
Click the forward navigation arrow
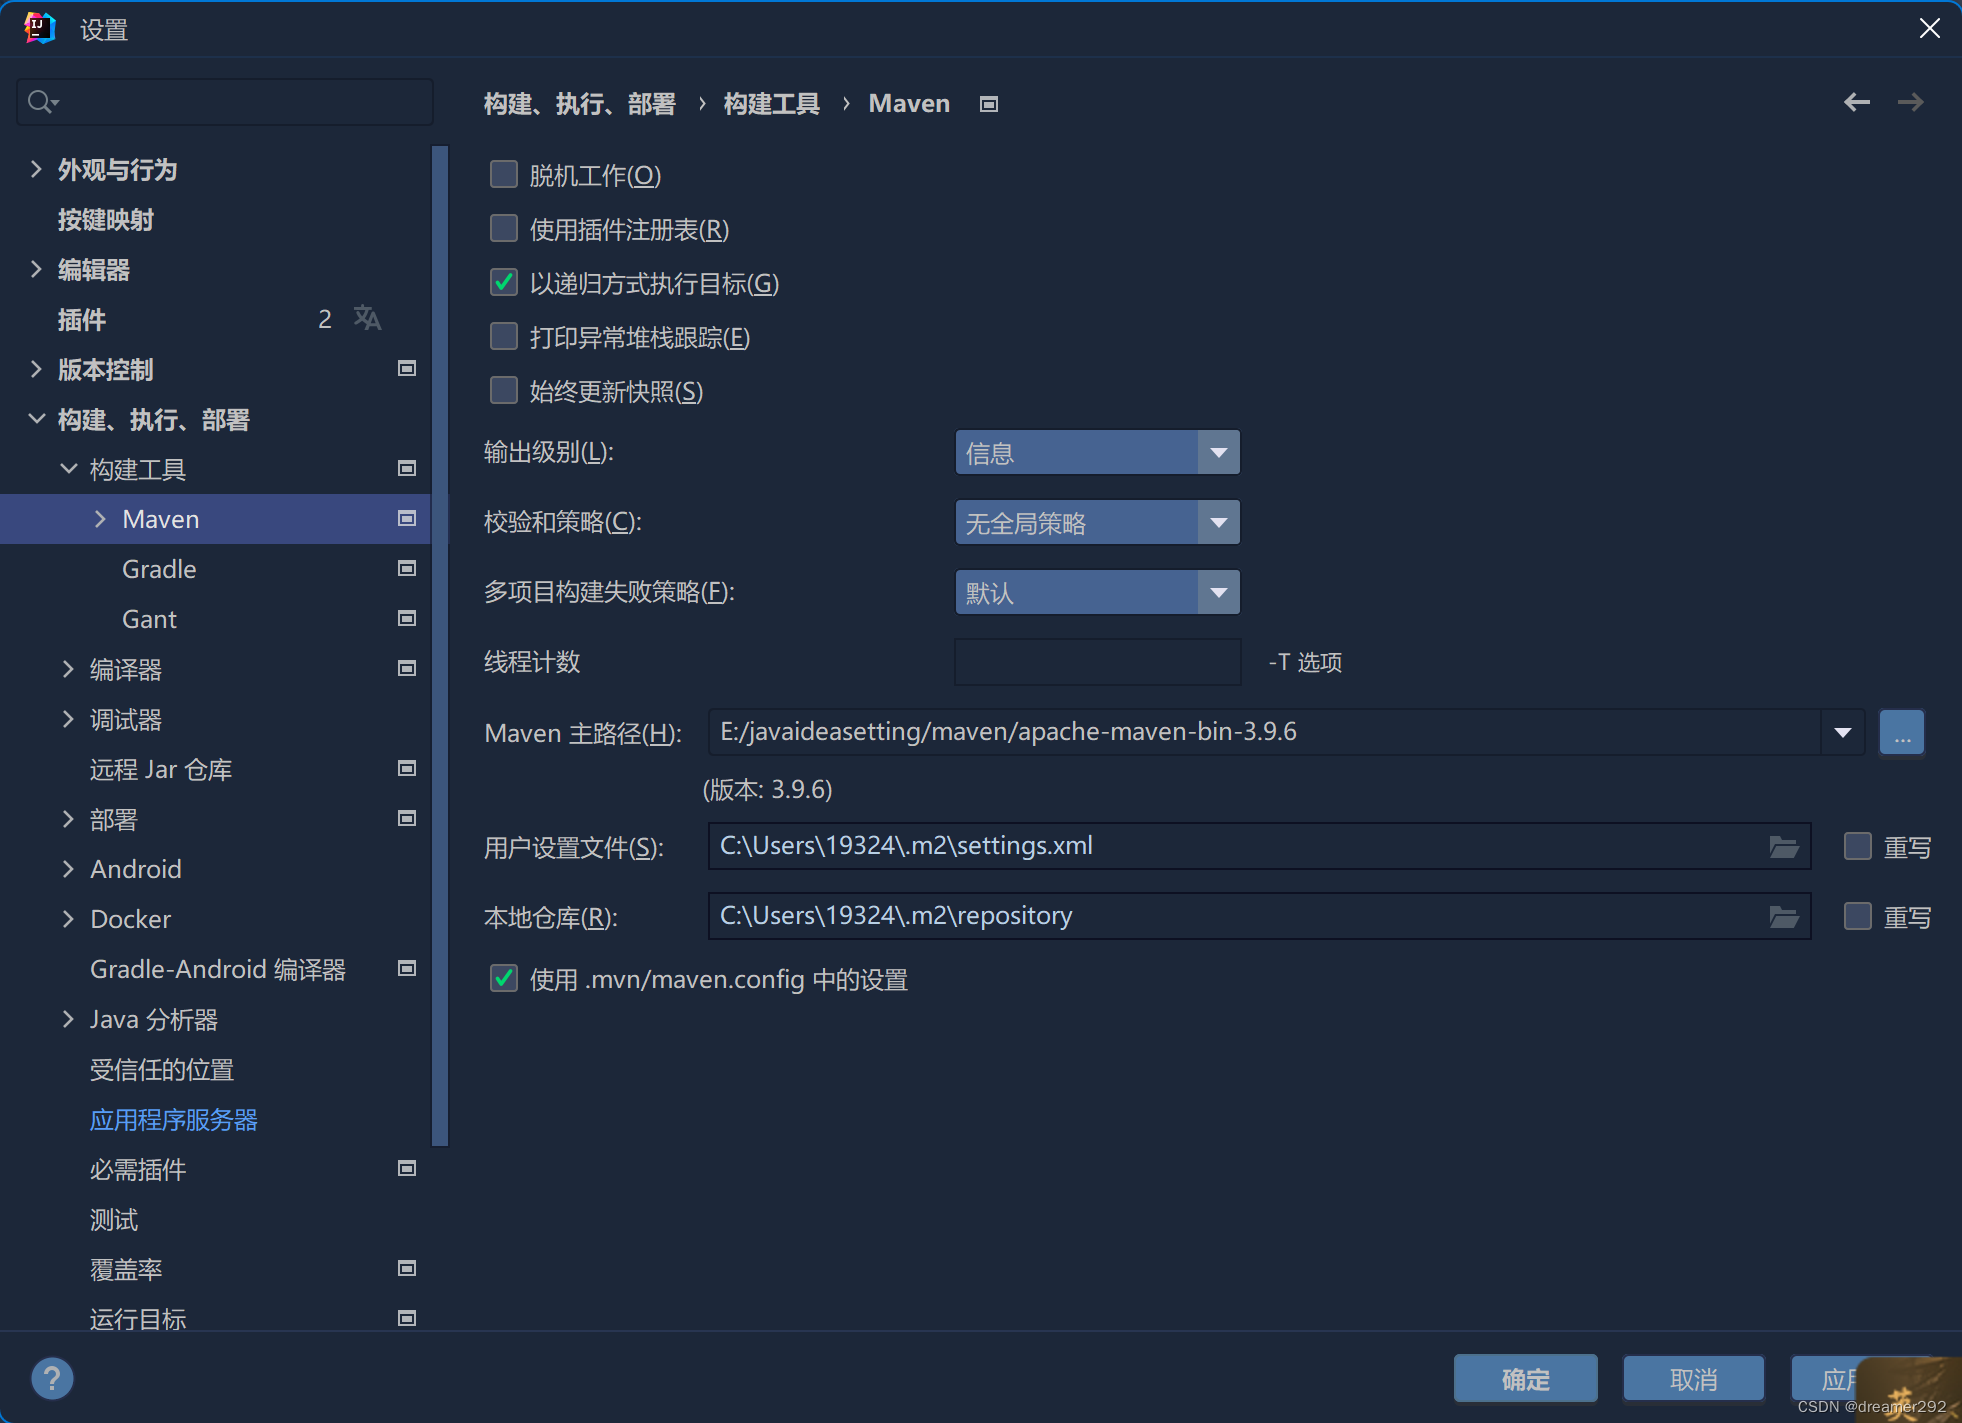click(x=1910, y=102)
